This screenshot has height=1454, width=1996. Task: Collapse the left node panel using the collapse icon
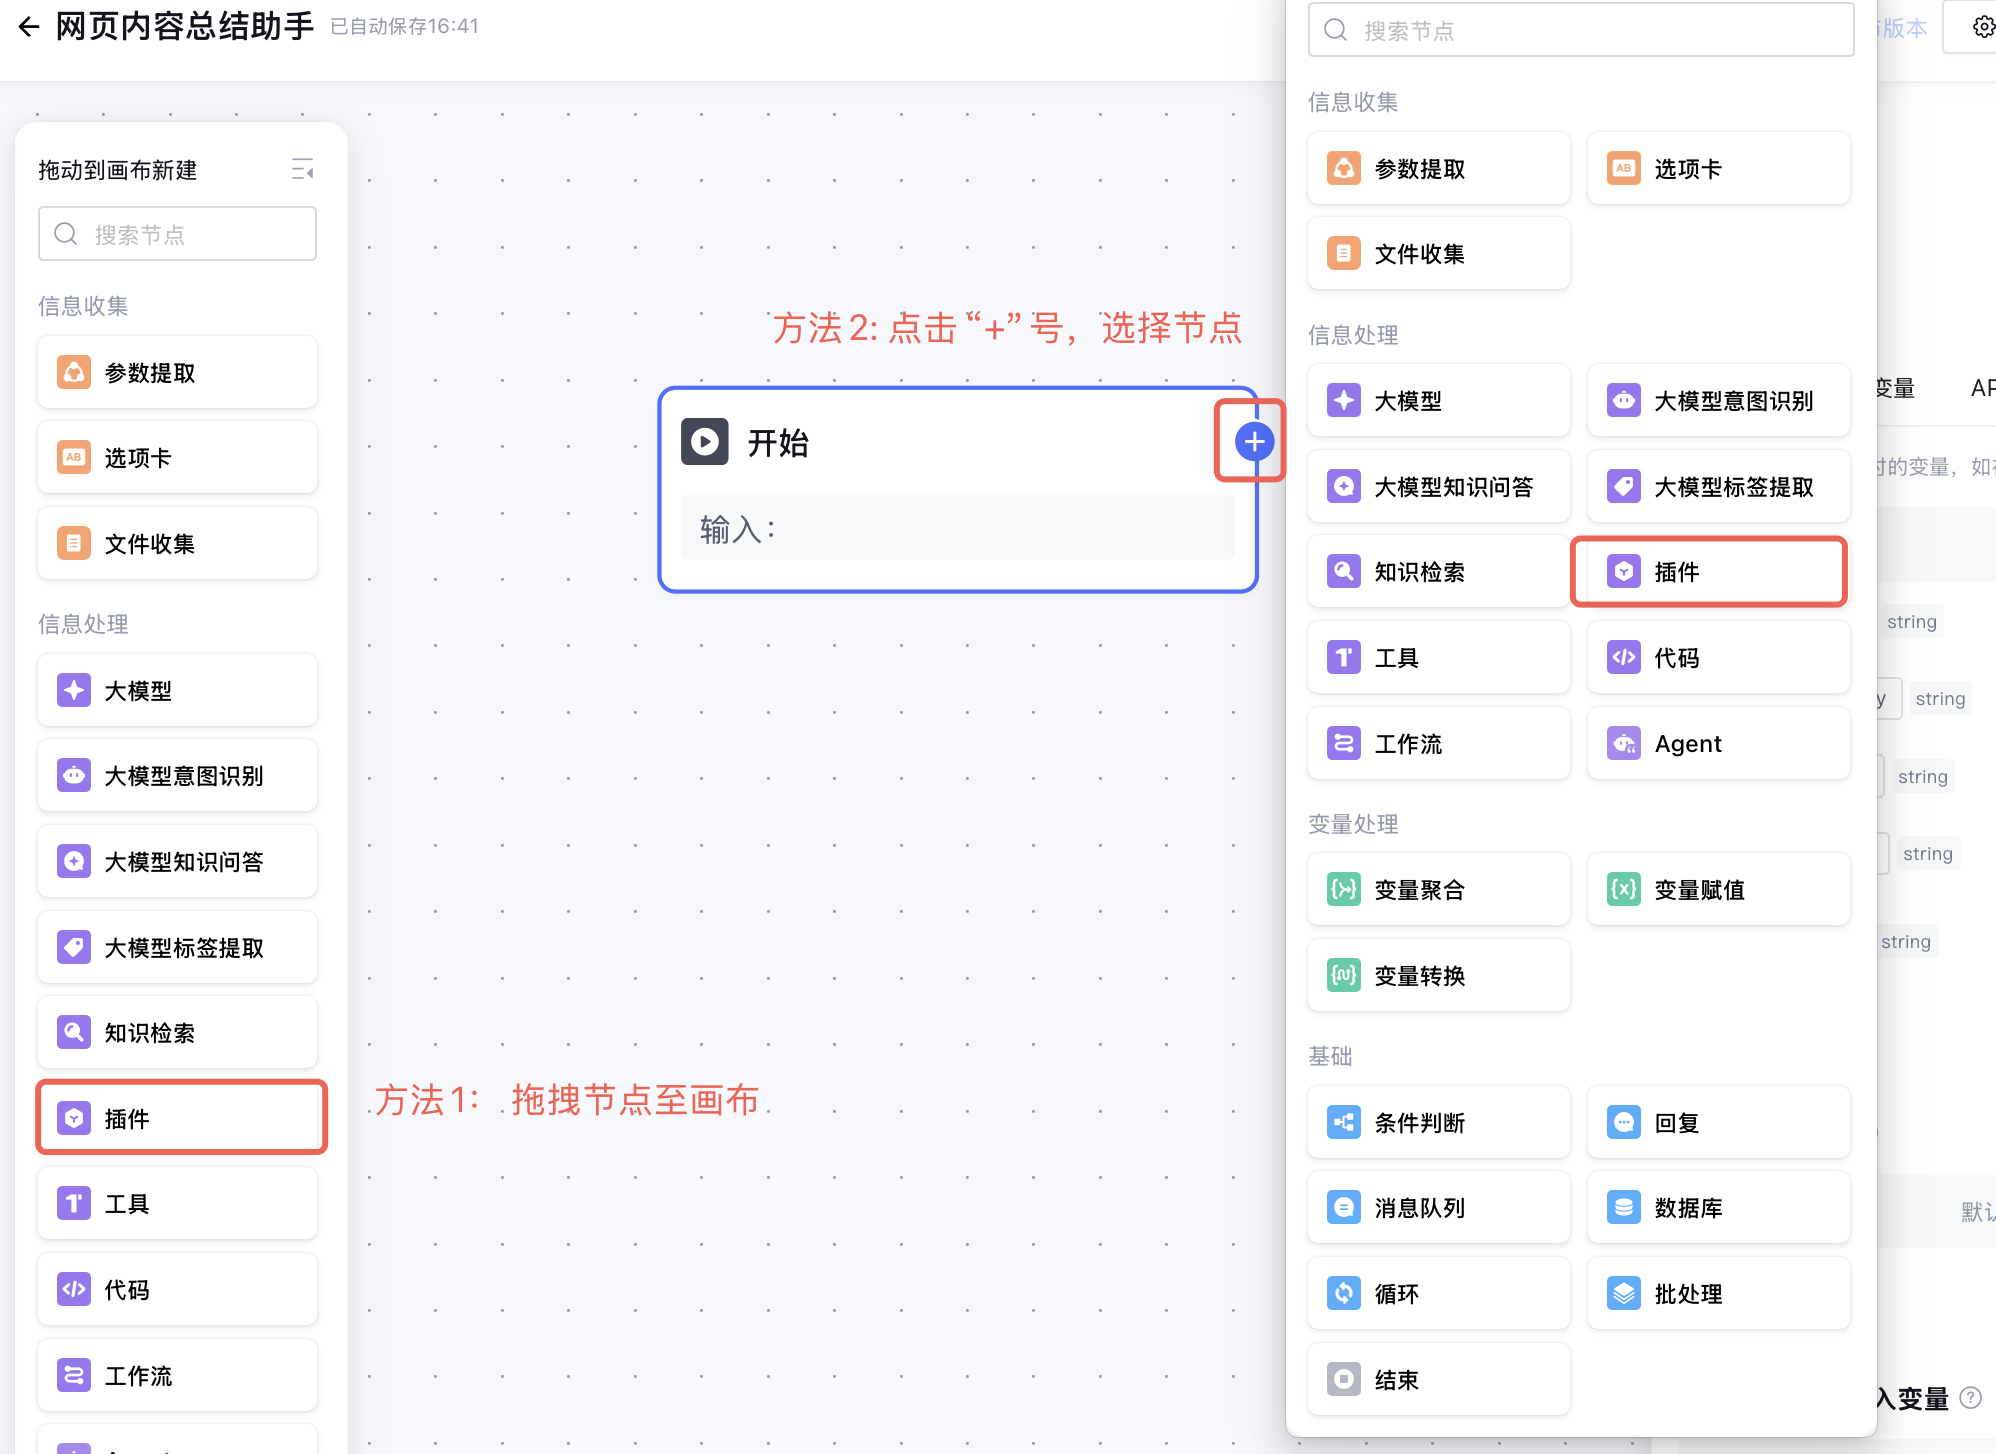pyautogui.click(x=303, y=170)
